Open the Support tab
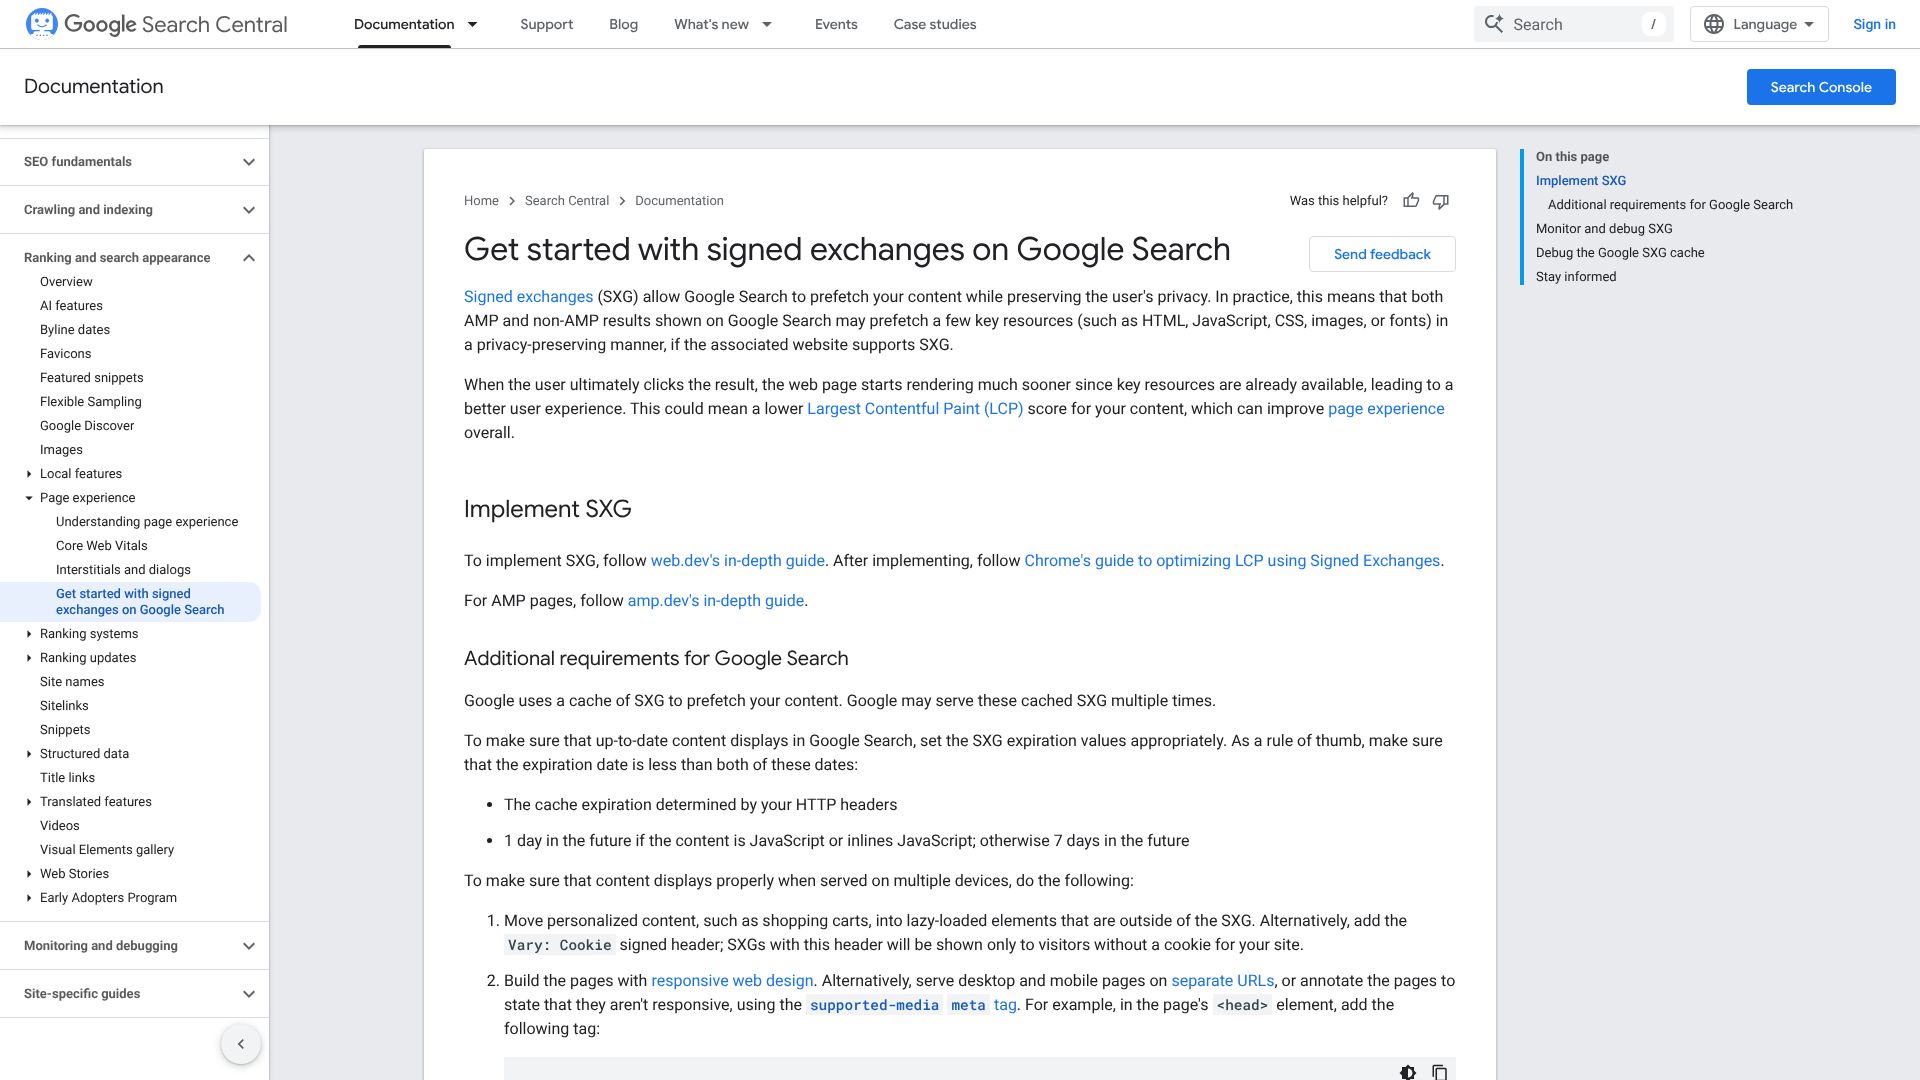 pos(546,24)
